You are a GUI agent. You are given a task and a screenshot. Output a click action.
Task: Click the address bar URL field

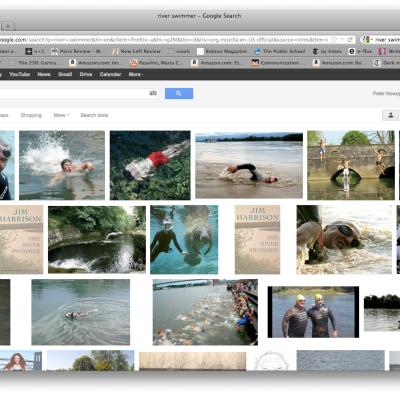click(163, 40)
